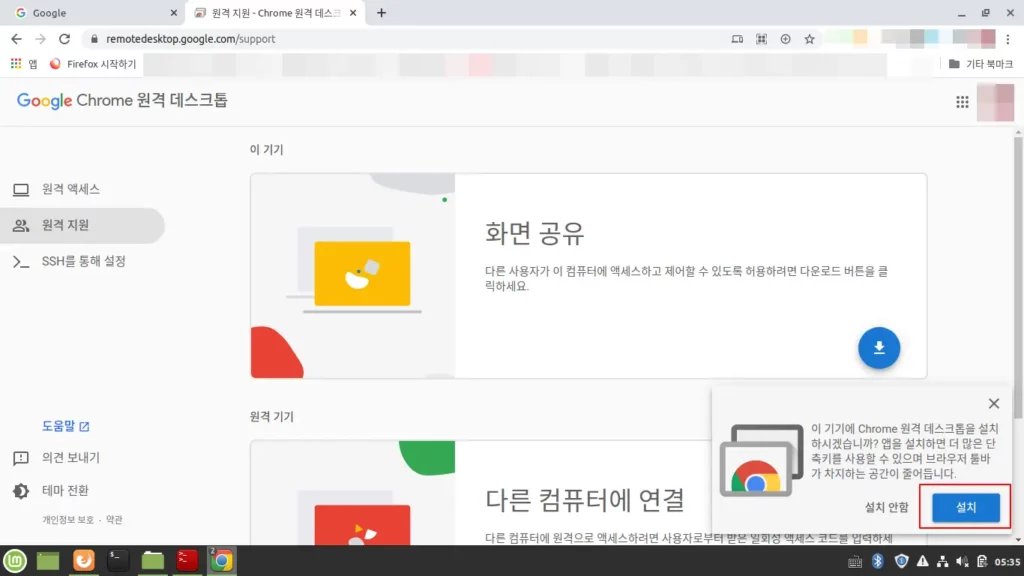Open the volume tray icon

coord(962,561)
